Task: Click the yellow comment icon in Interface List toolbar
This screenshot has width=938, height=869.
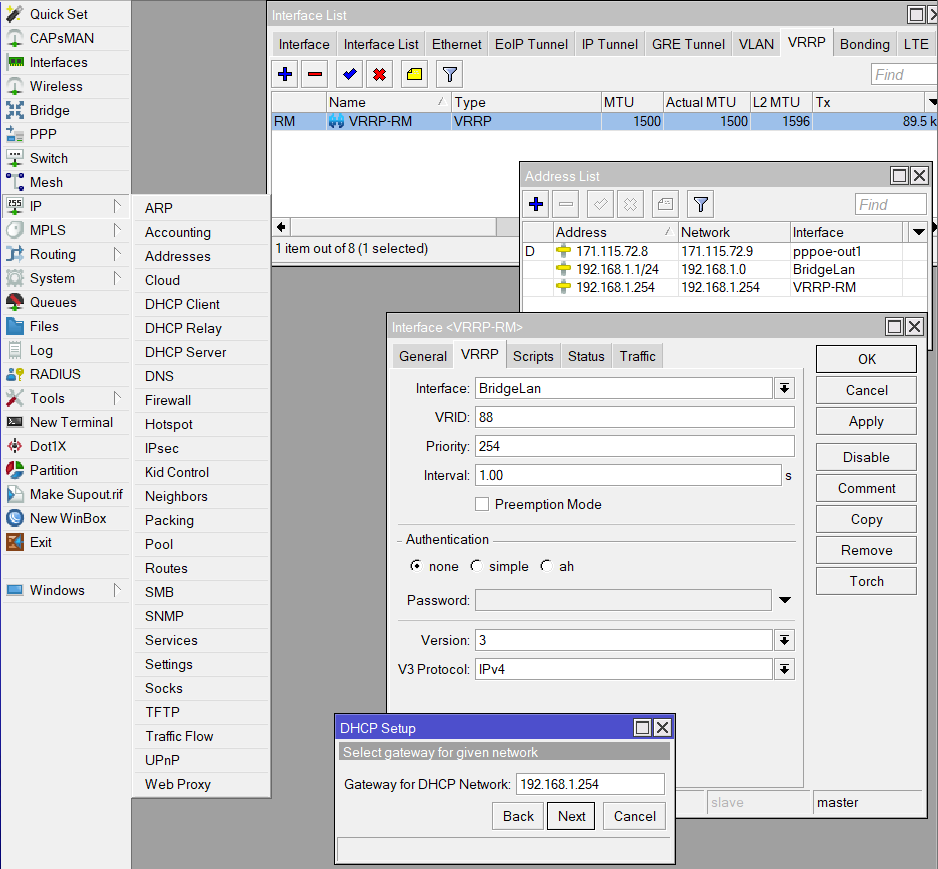Action: (414, 74)
